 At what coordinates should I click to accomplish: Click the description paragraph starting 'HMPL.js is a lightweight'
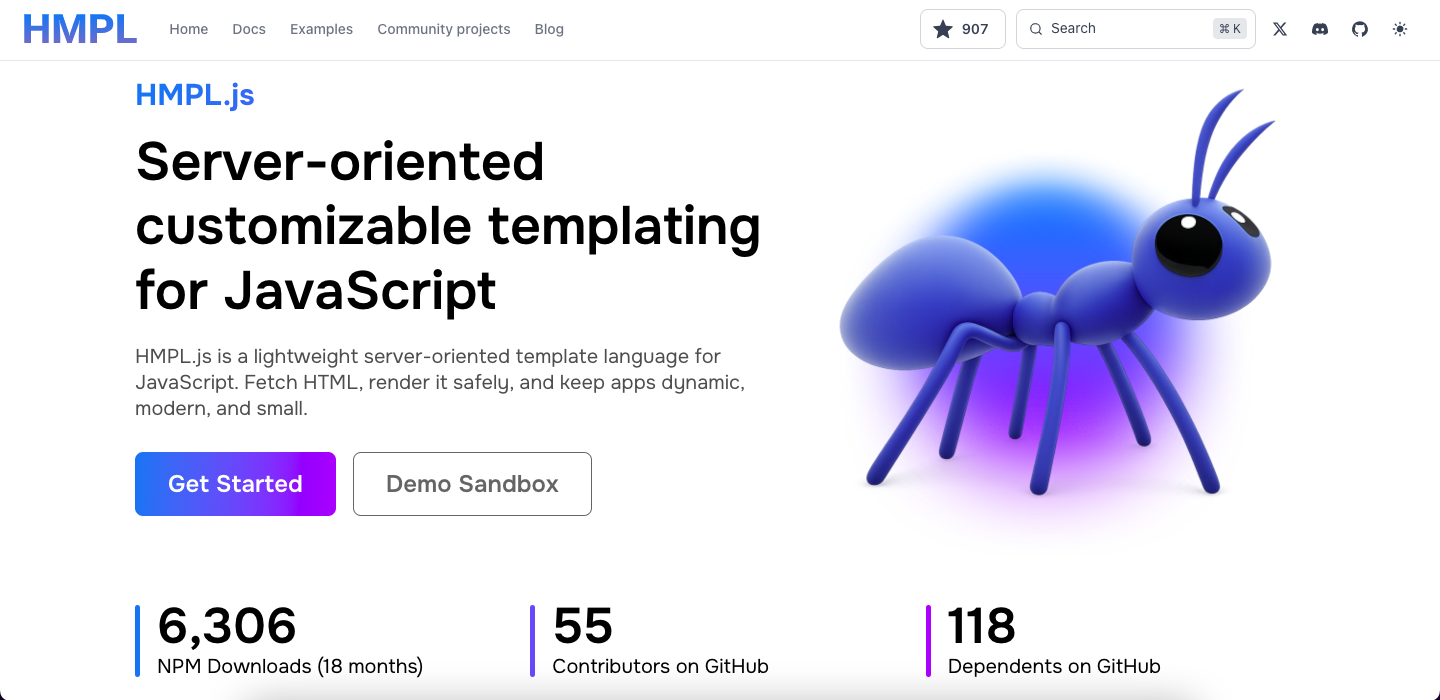pyautogui.click(x=440, y=382)
